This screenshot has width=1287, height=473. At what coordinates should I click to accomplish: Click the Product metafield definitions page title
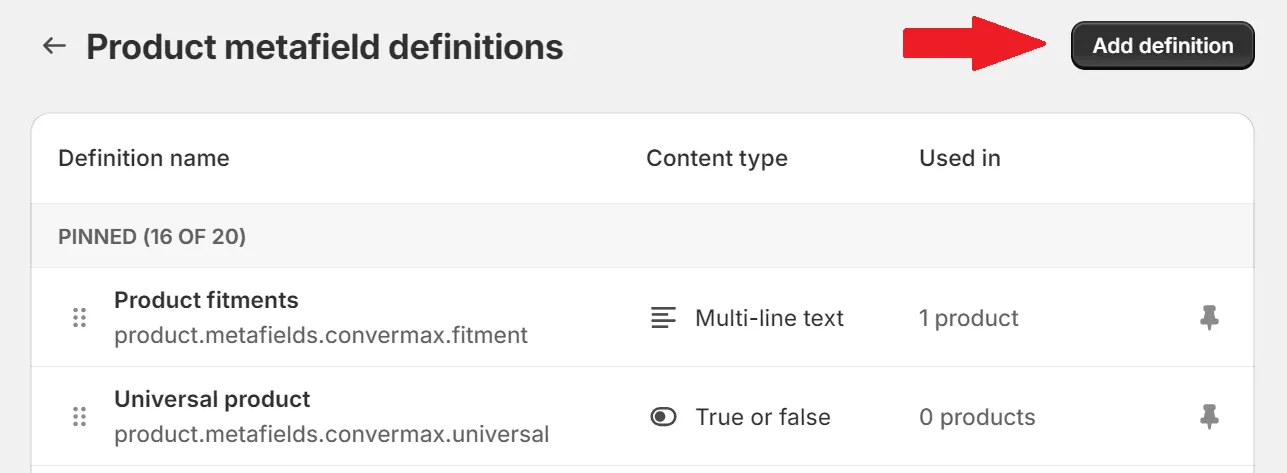(324, 46)
